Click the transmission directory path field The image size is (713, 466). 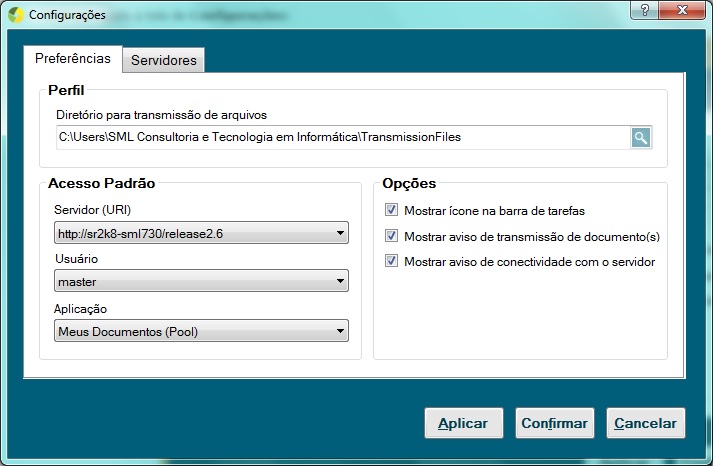coord(343,137)
